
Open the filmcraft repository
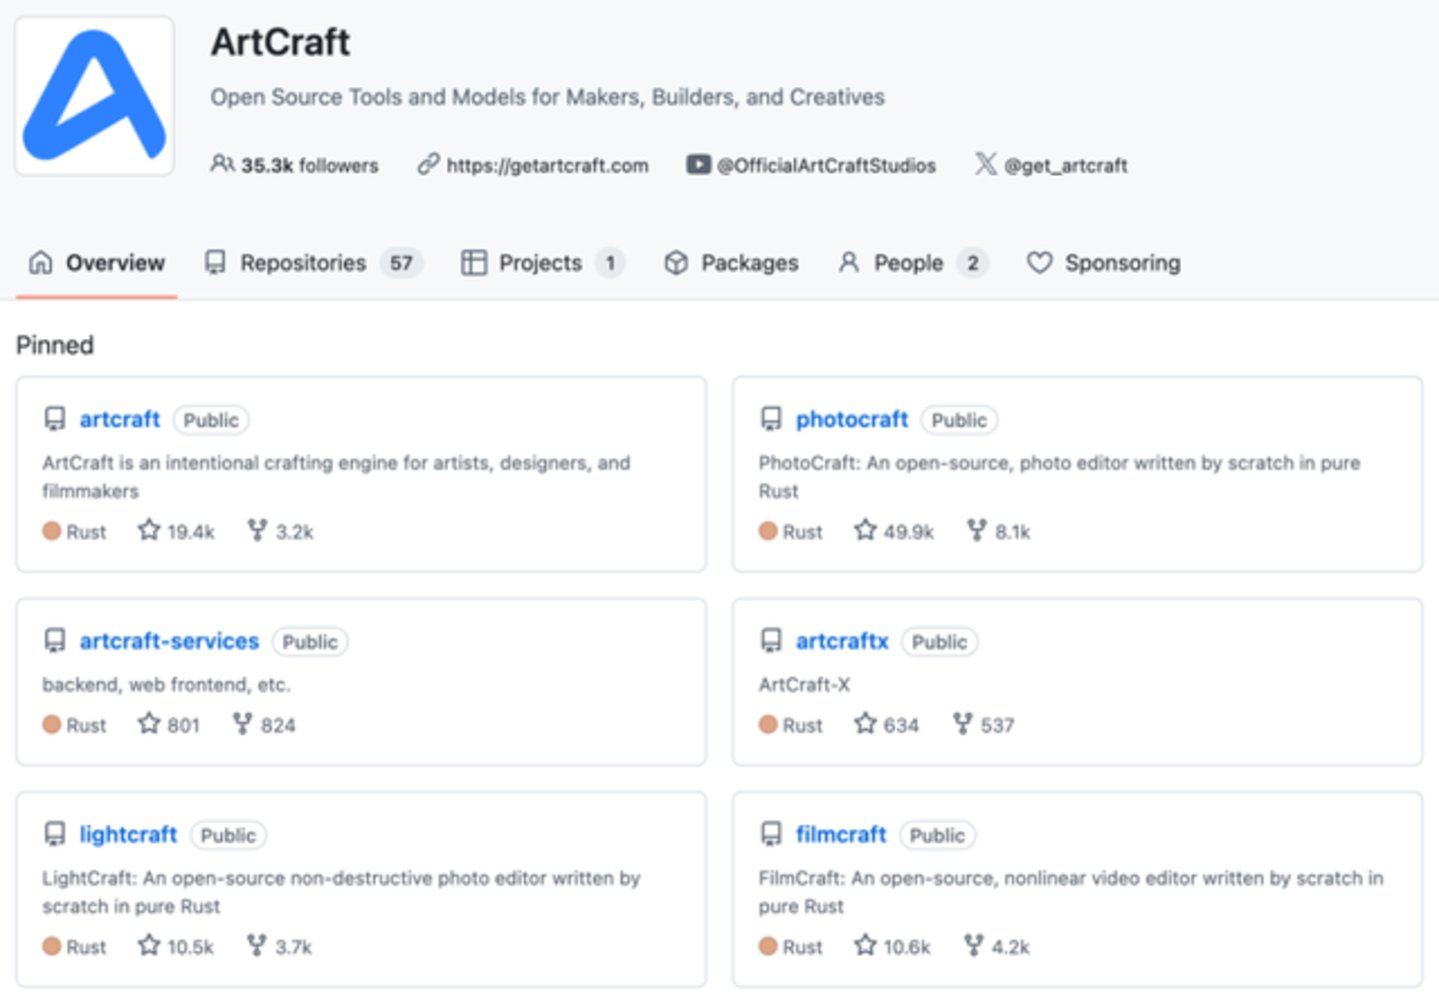point(841,834)
